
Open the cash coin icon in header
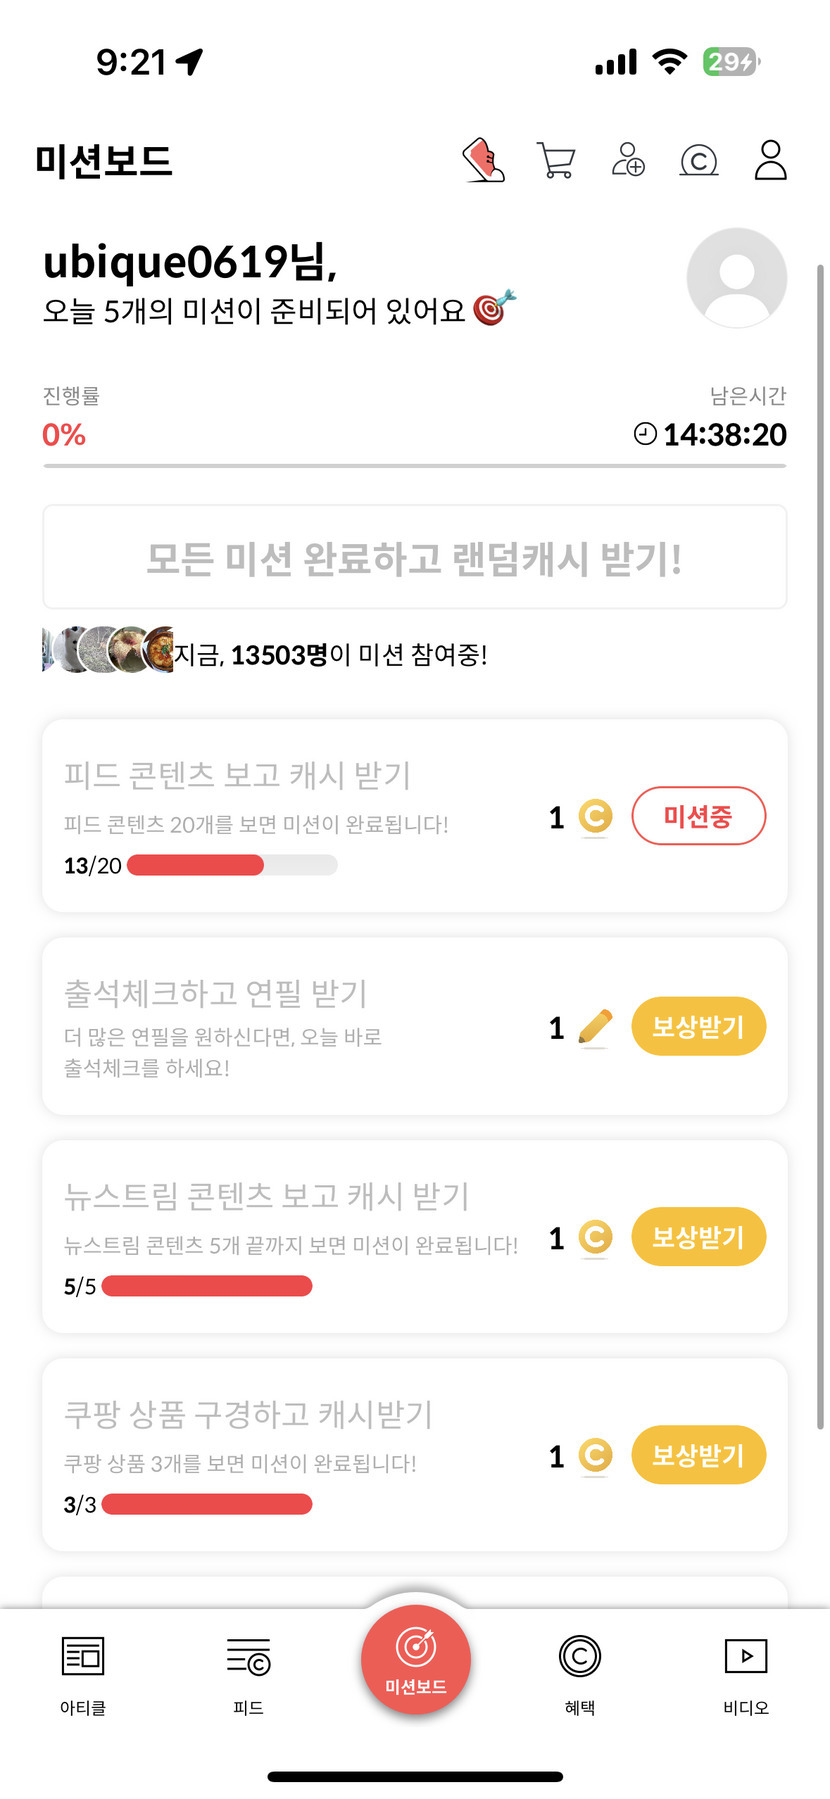699,160
